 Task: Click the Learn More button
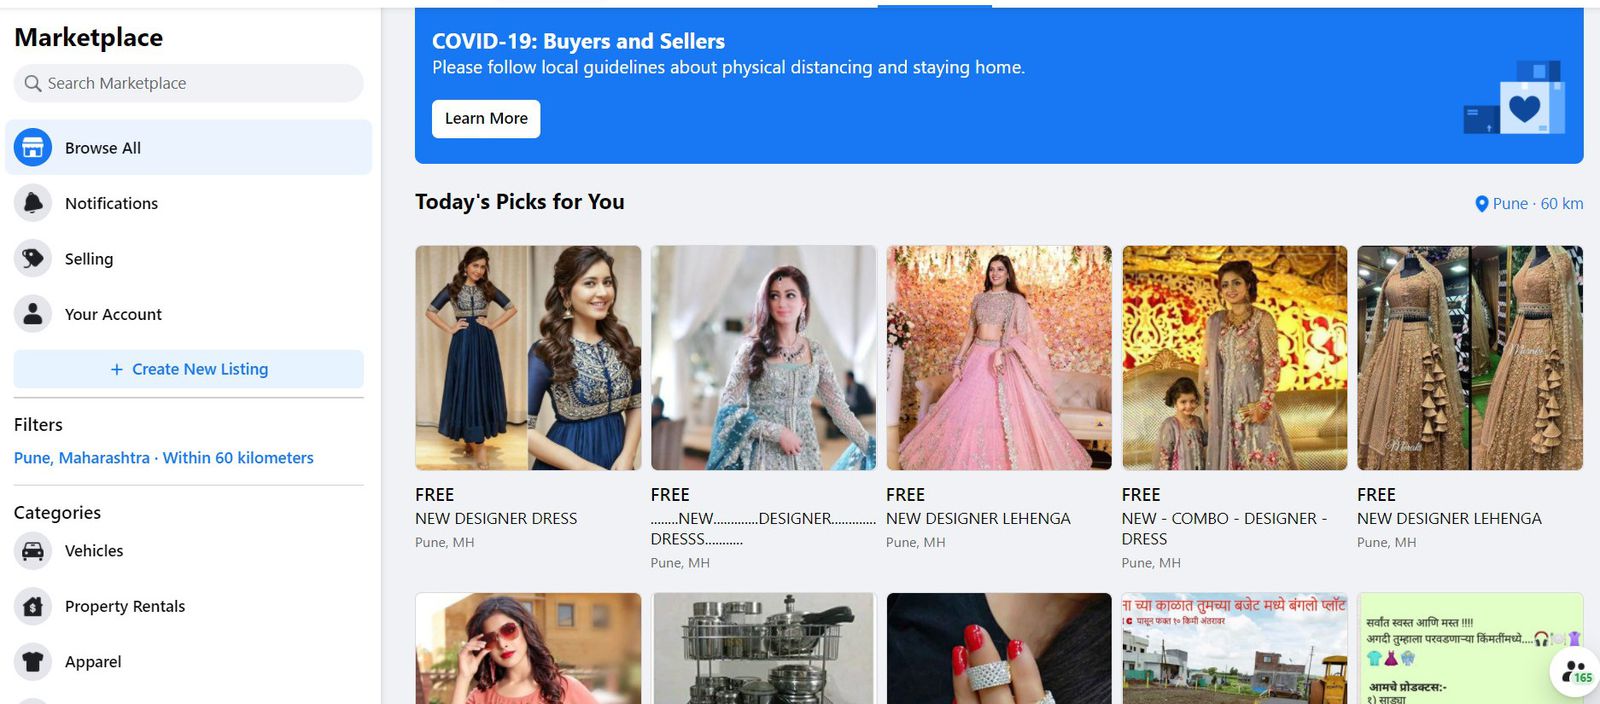486,119
